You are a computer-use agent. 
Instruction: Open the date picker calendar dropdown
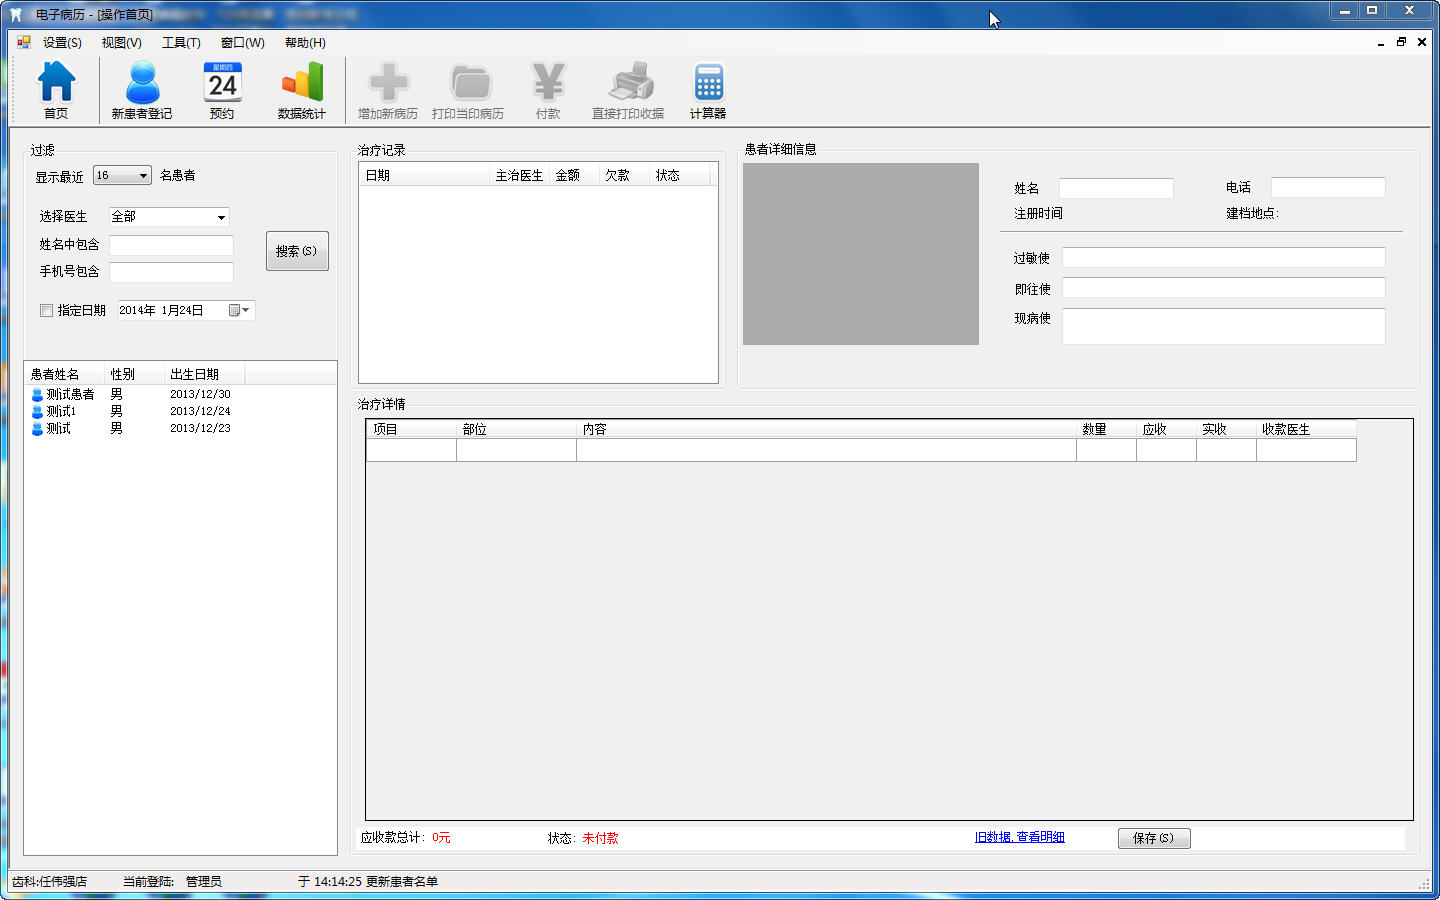(x=239, y=311)
